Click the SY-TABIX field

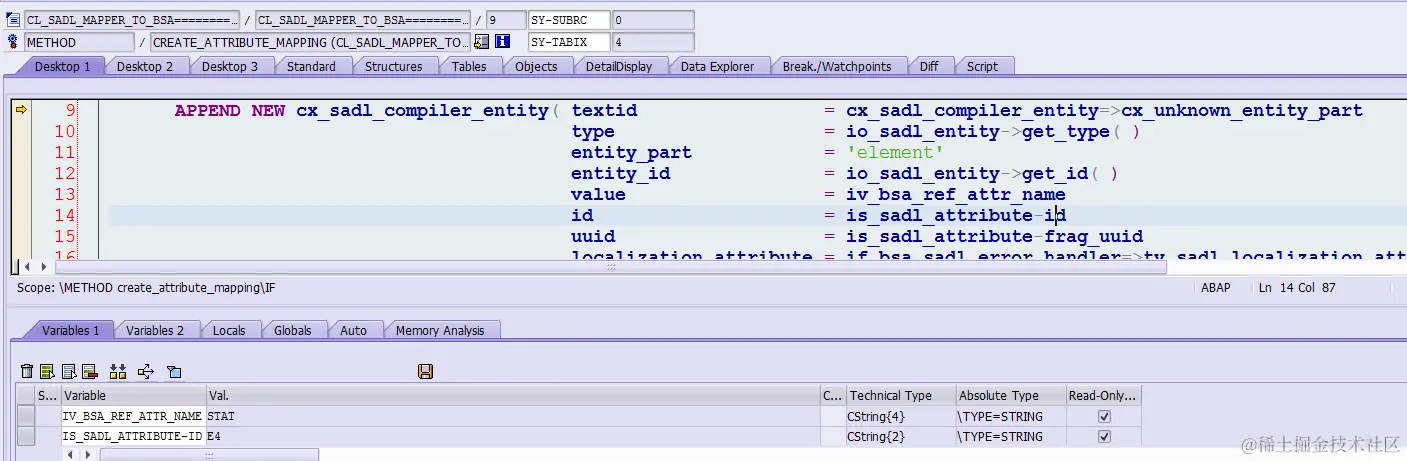(569, 42)
